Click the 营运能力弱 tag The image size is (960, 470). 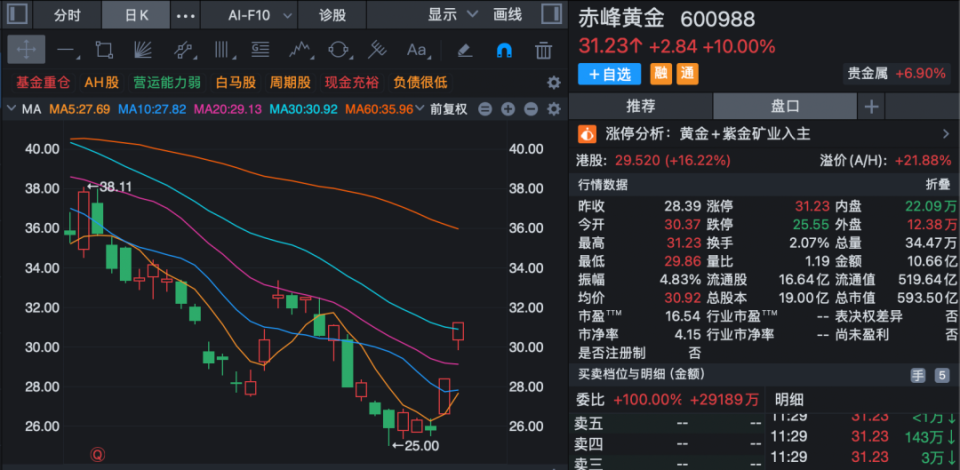pyautogui.click(x=167, y=83)
